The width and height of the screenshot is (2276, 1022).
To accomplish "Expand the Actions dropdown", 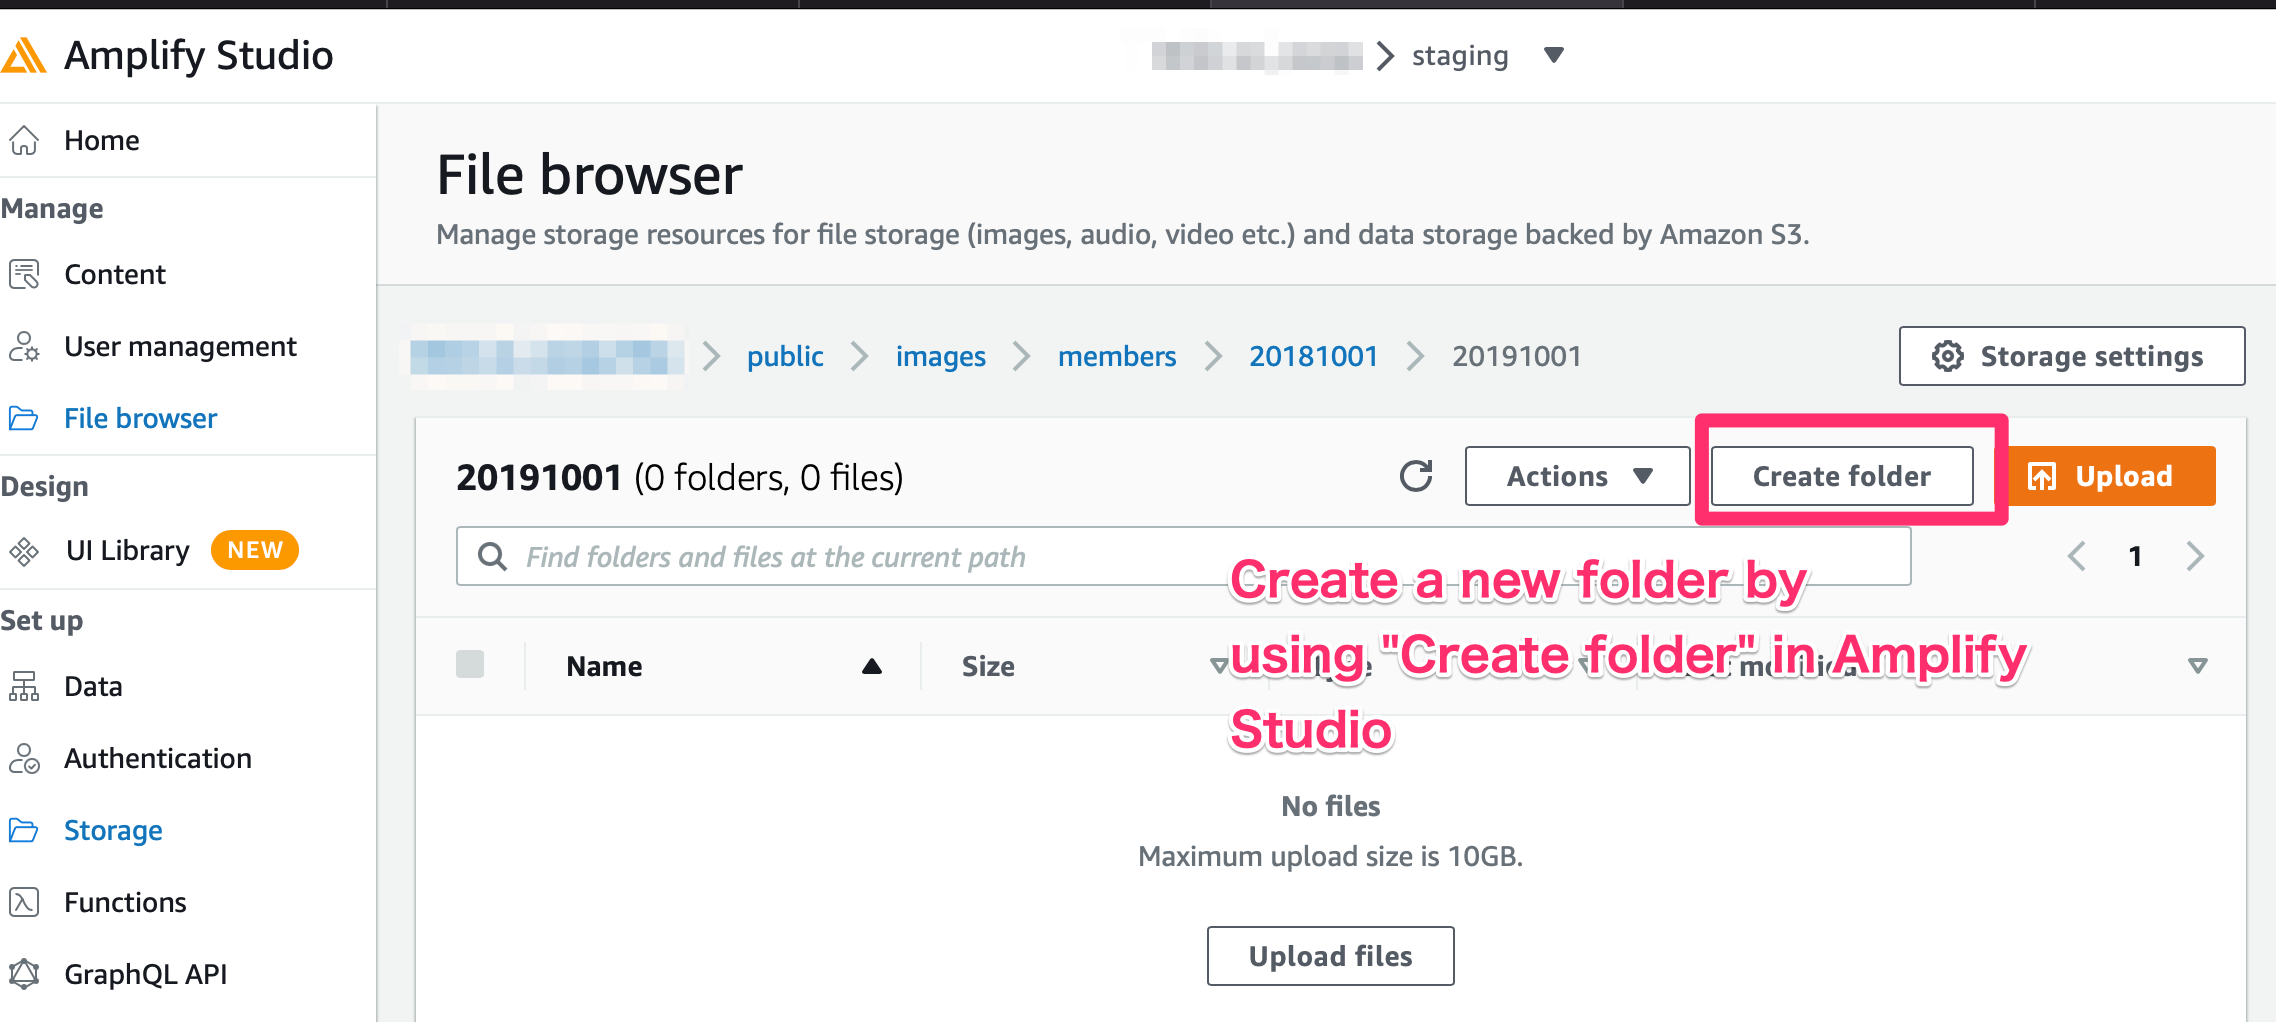I will (1576, 476).
